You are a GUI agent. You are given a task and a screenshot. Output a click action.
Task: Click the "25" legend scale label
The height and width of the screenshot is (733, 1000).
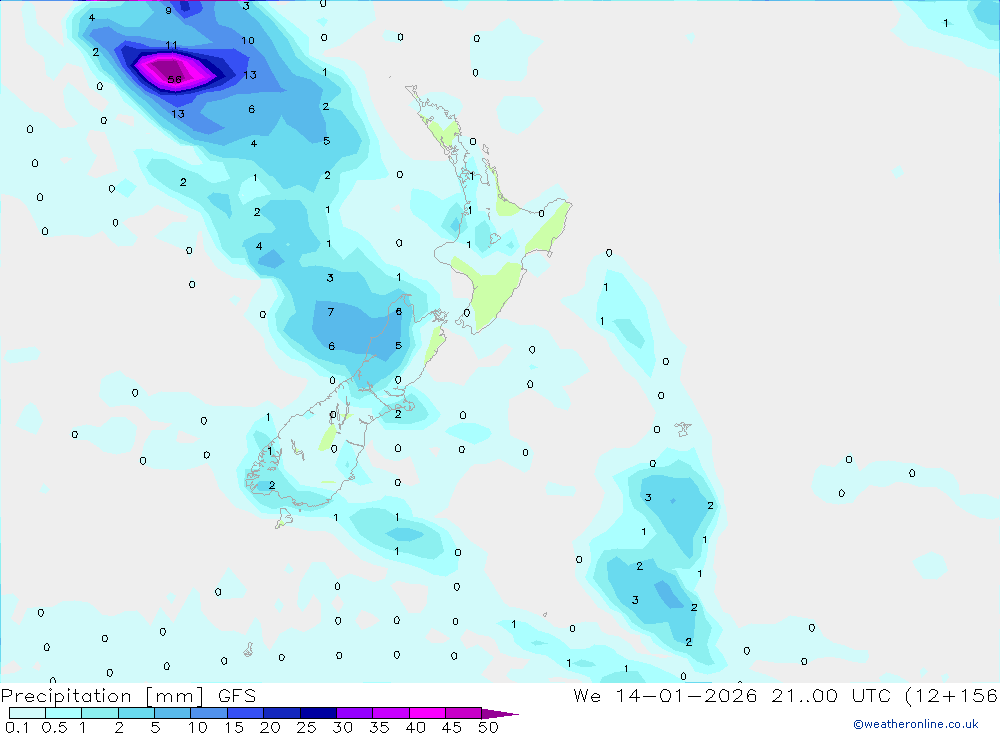click(306, 727)
